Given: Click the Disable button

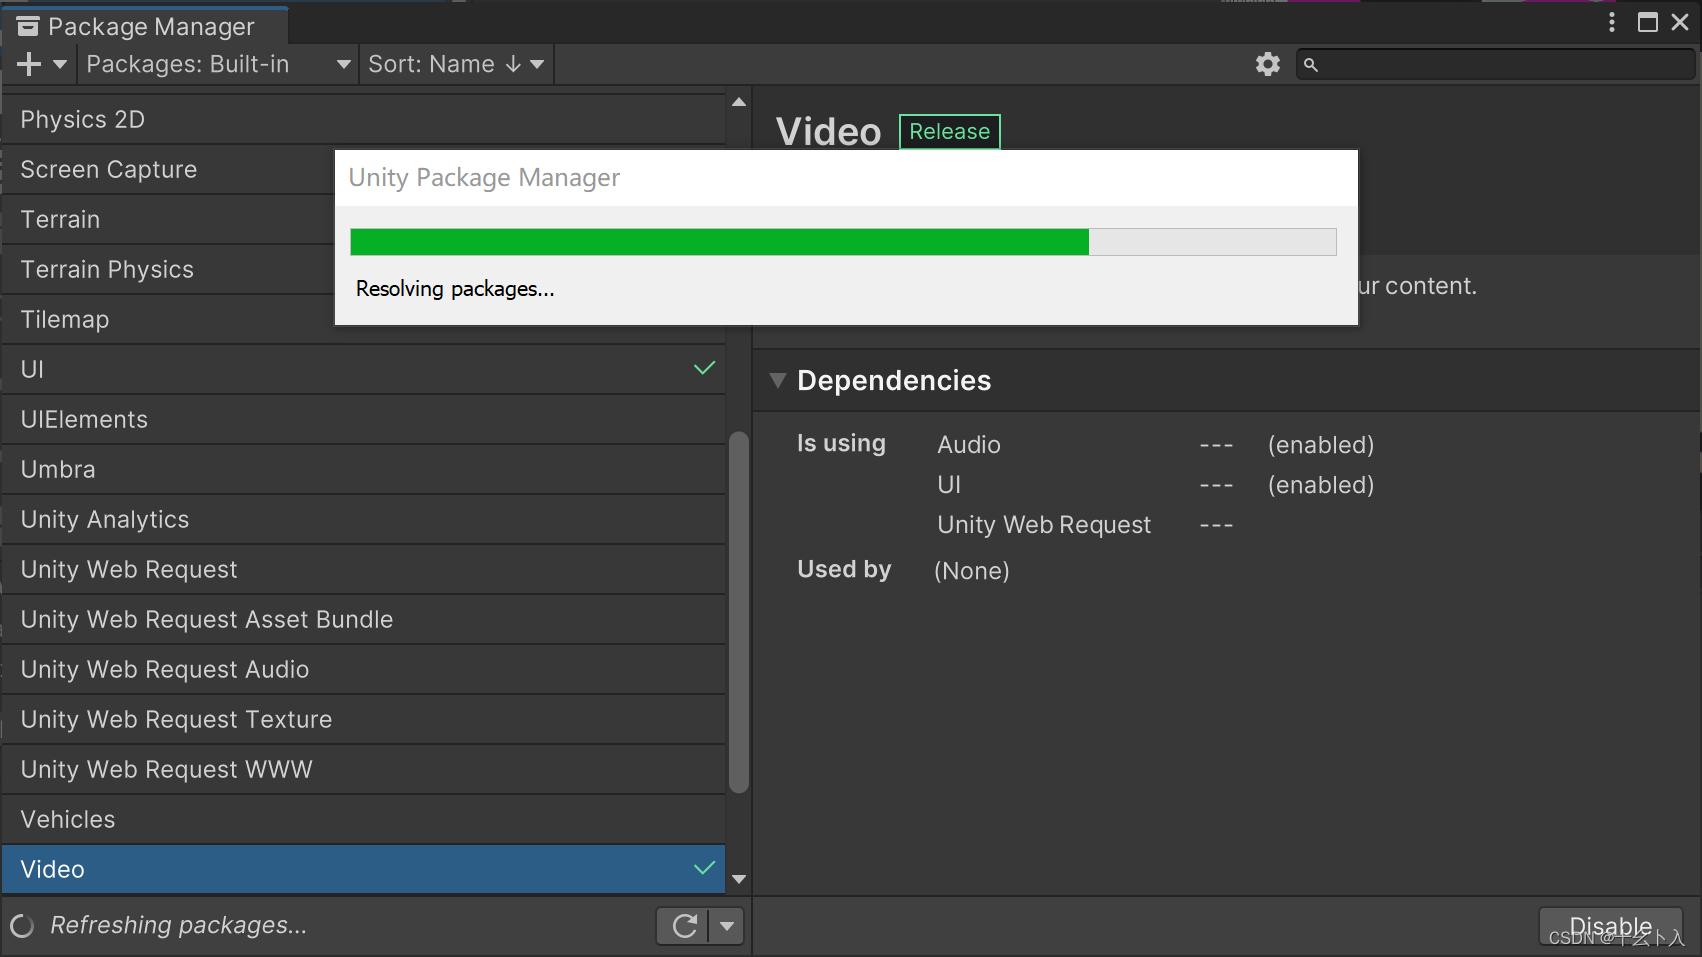Looking at the screenshot, I should tap(1611, 926).
